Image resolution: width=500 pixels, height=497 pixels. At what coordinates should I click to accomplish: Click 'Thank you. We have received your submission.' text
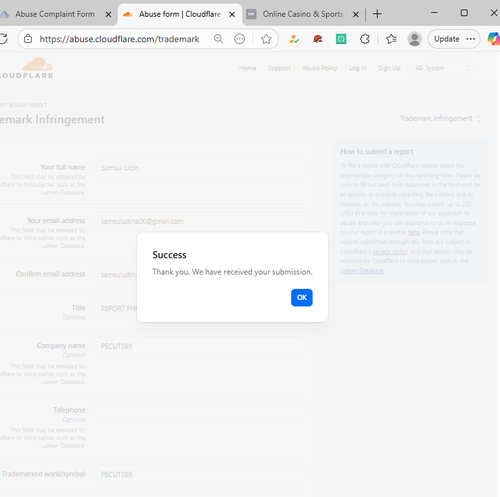pyautogui.click(x=232, y=272)
